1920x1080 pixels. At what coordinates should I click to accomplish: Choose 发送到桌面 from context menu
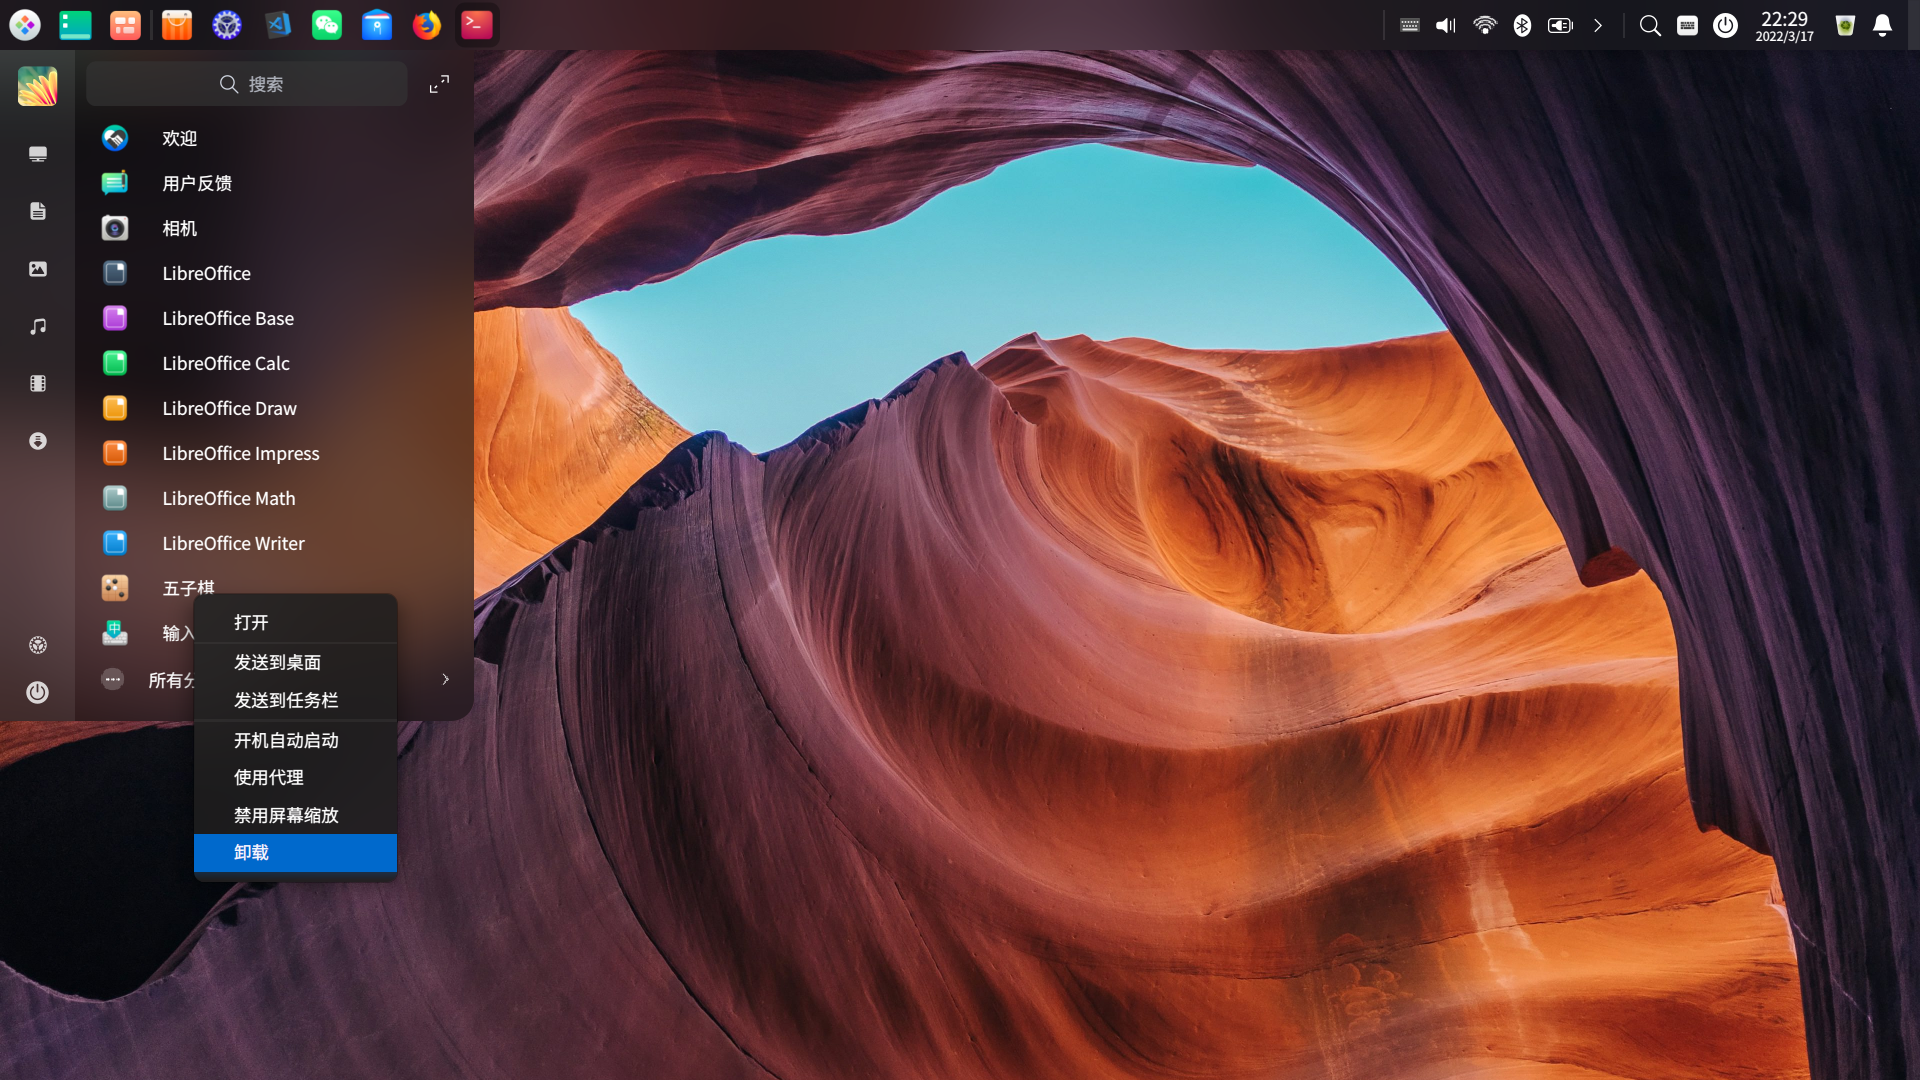[x=277, y=662]
